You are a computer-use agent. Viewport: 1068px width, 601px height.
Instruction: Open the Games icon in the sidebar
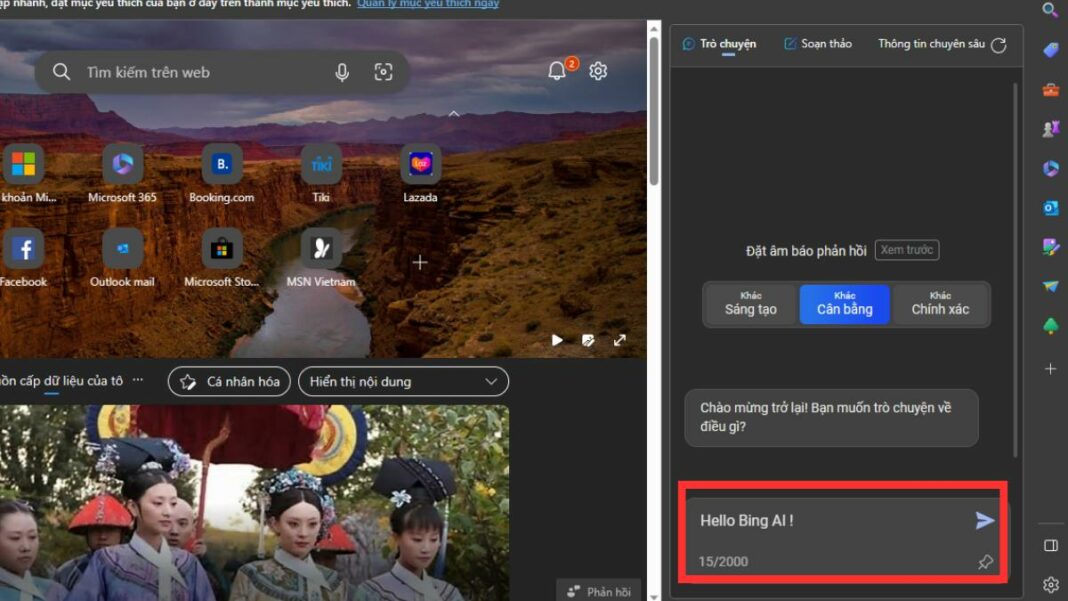1050,128
